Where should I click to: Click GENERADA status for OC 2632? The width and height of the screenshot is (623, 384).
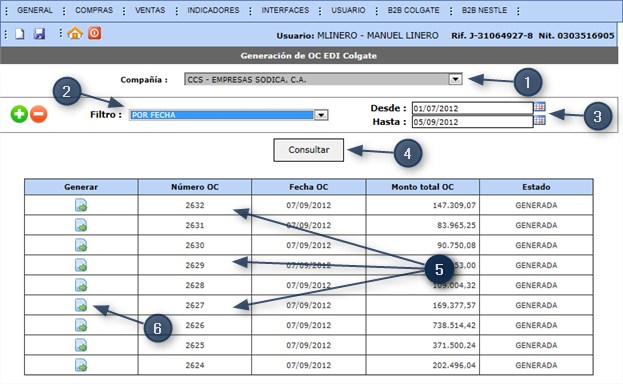coord(536,205)
